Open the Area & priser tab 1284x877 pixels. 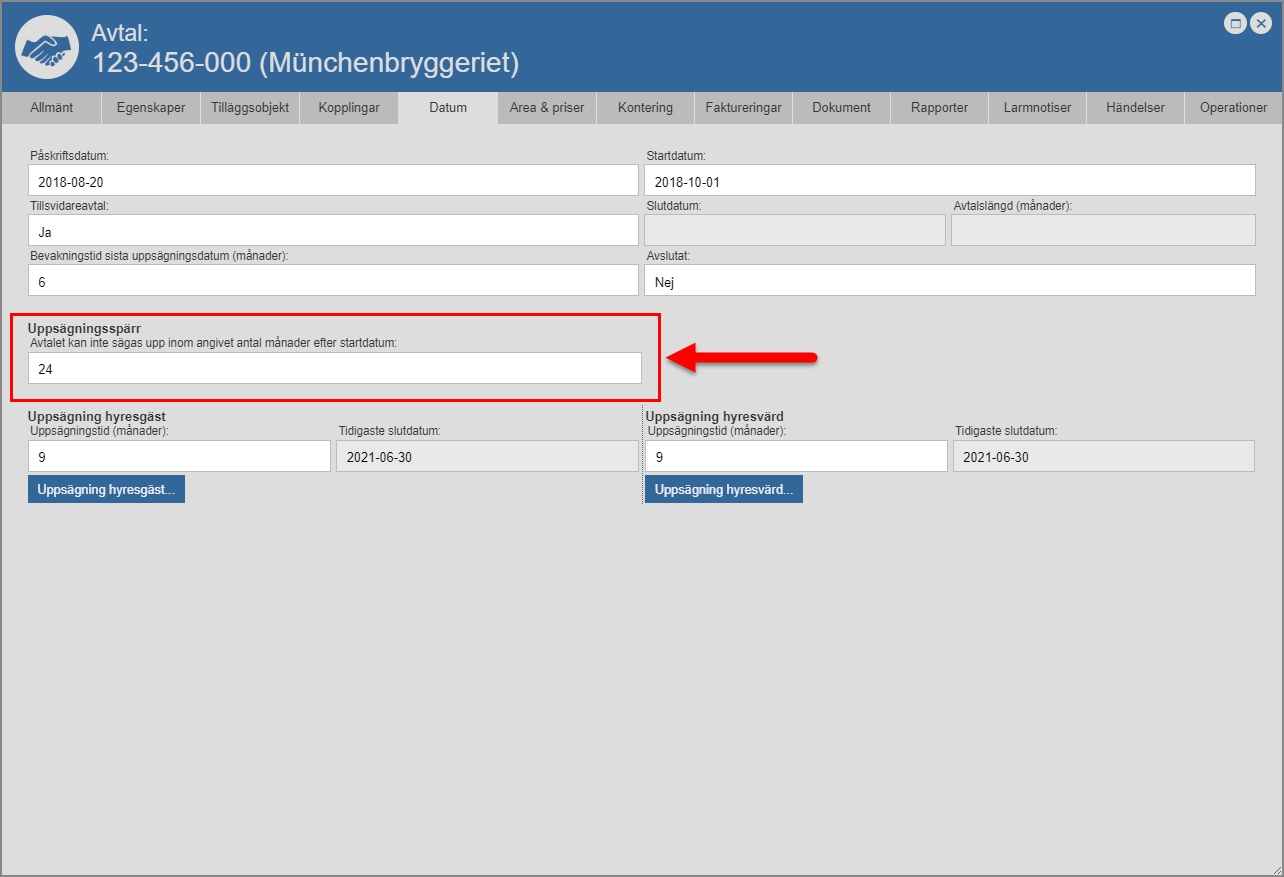click(x=547, y=108)
